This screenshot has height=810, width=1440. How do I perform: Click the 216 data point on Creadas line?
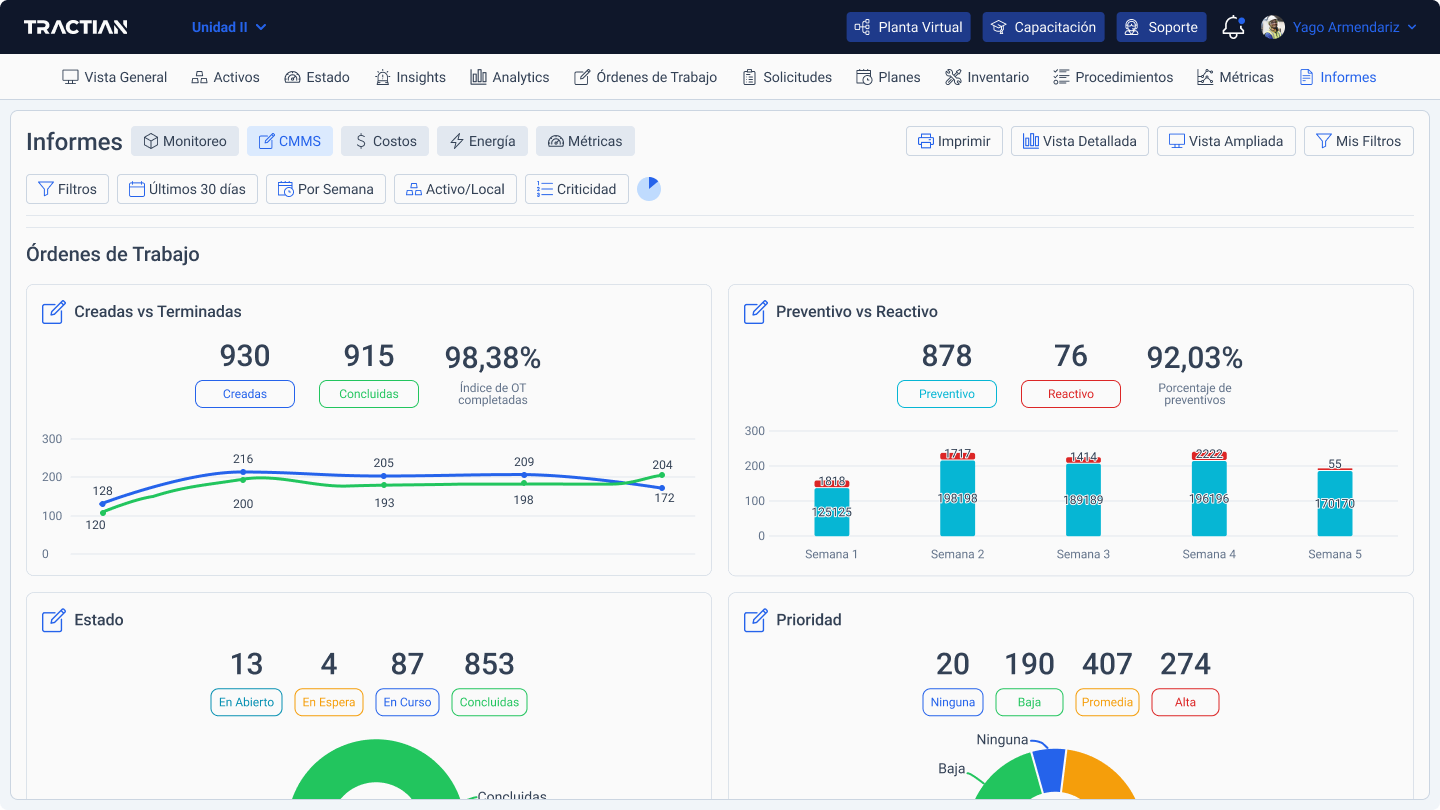coord(242,471)
